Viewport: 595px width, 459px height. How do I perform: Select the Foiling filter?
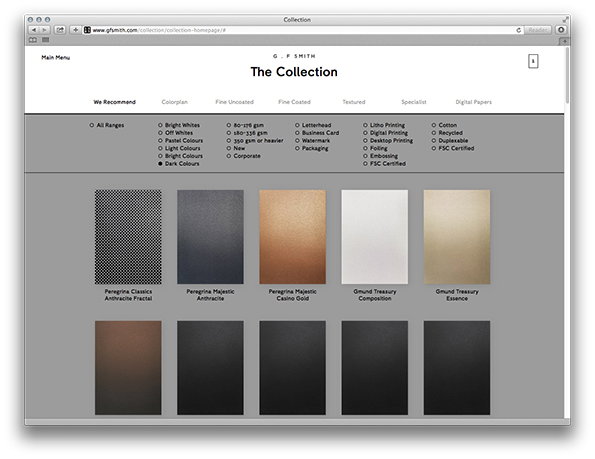click(x=375, y=148)
